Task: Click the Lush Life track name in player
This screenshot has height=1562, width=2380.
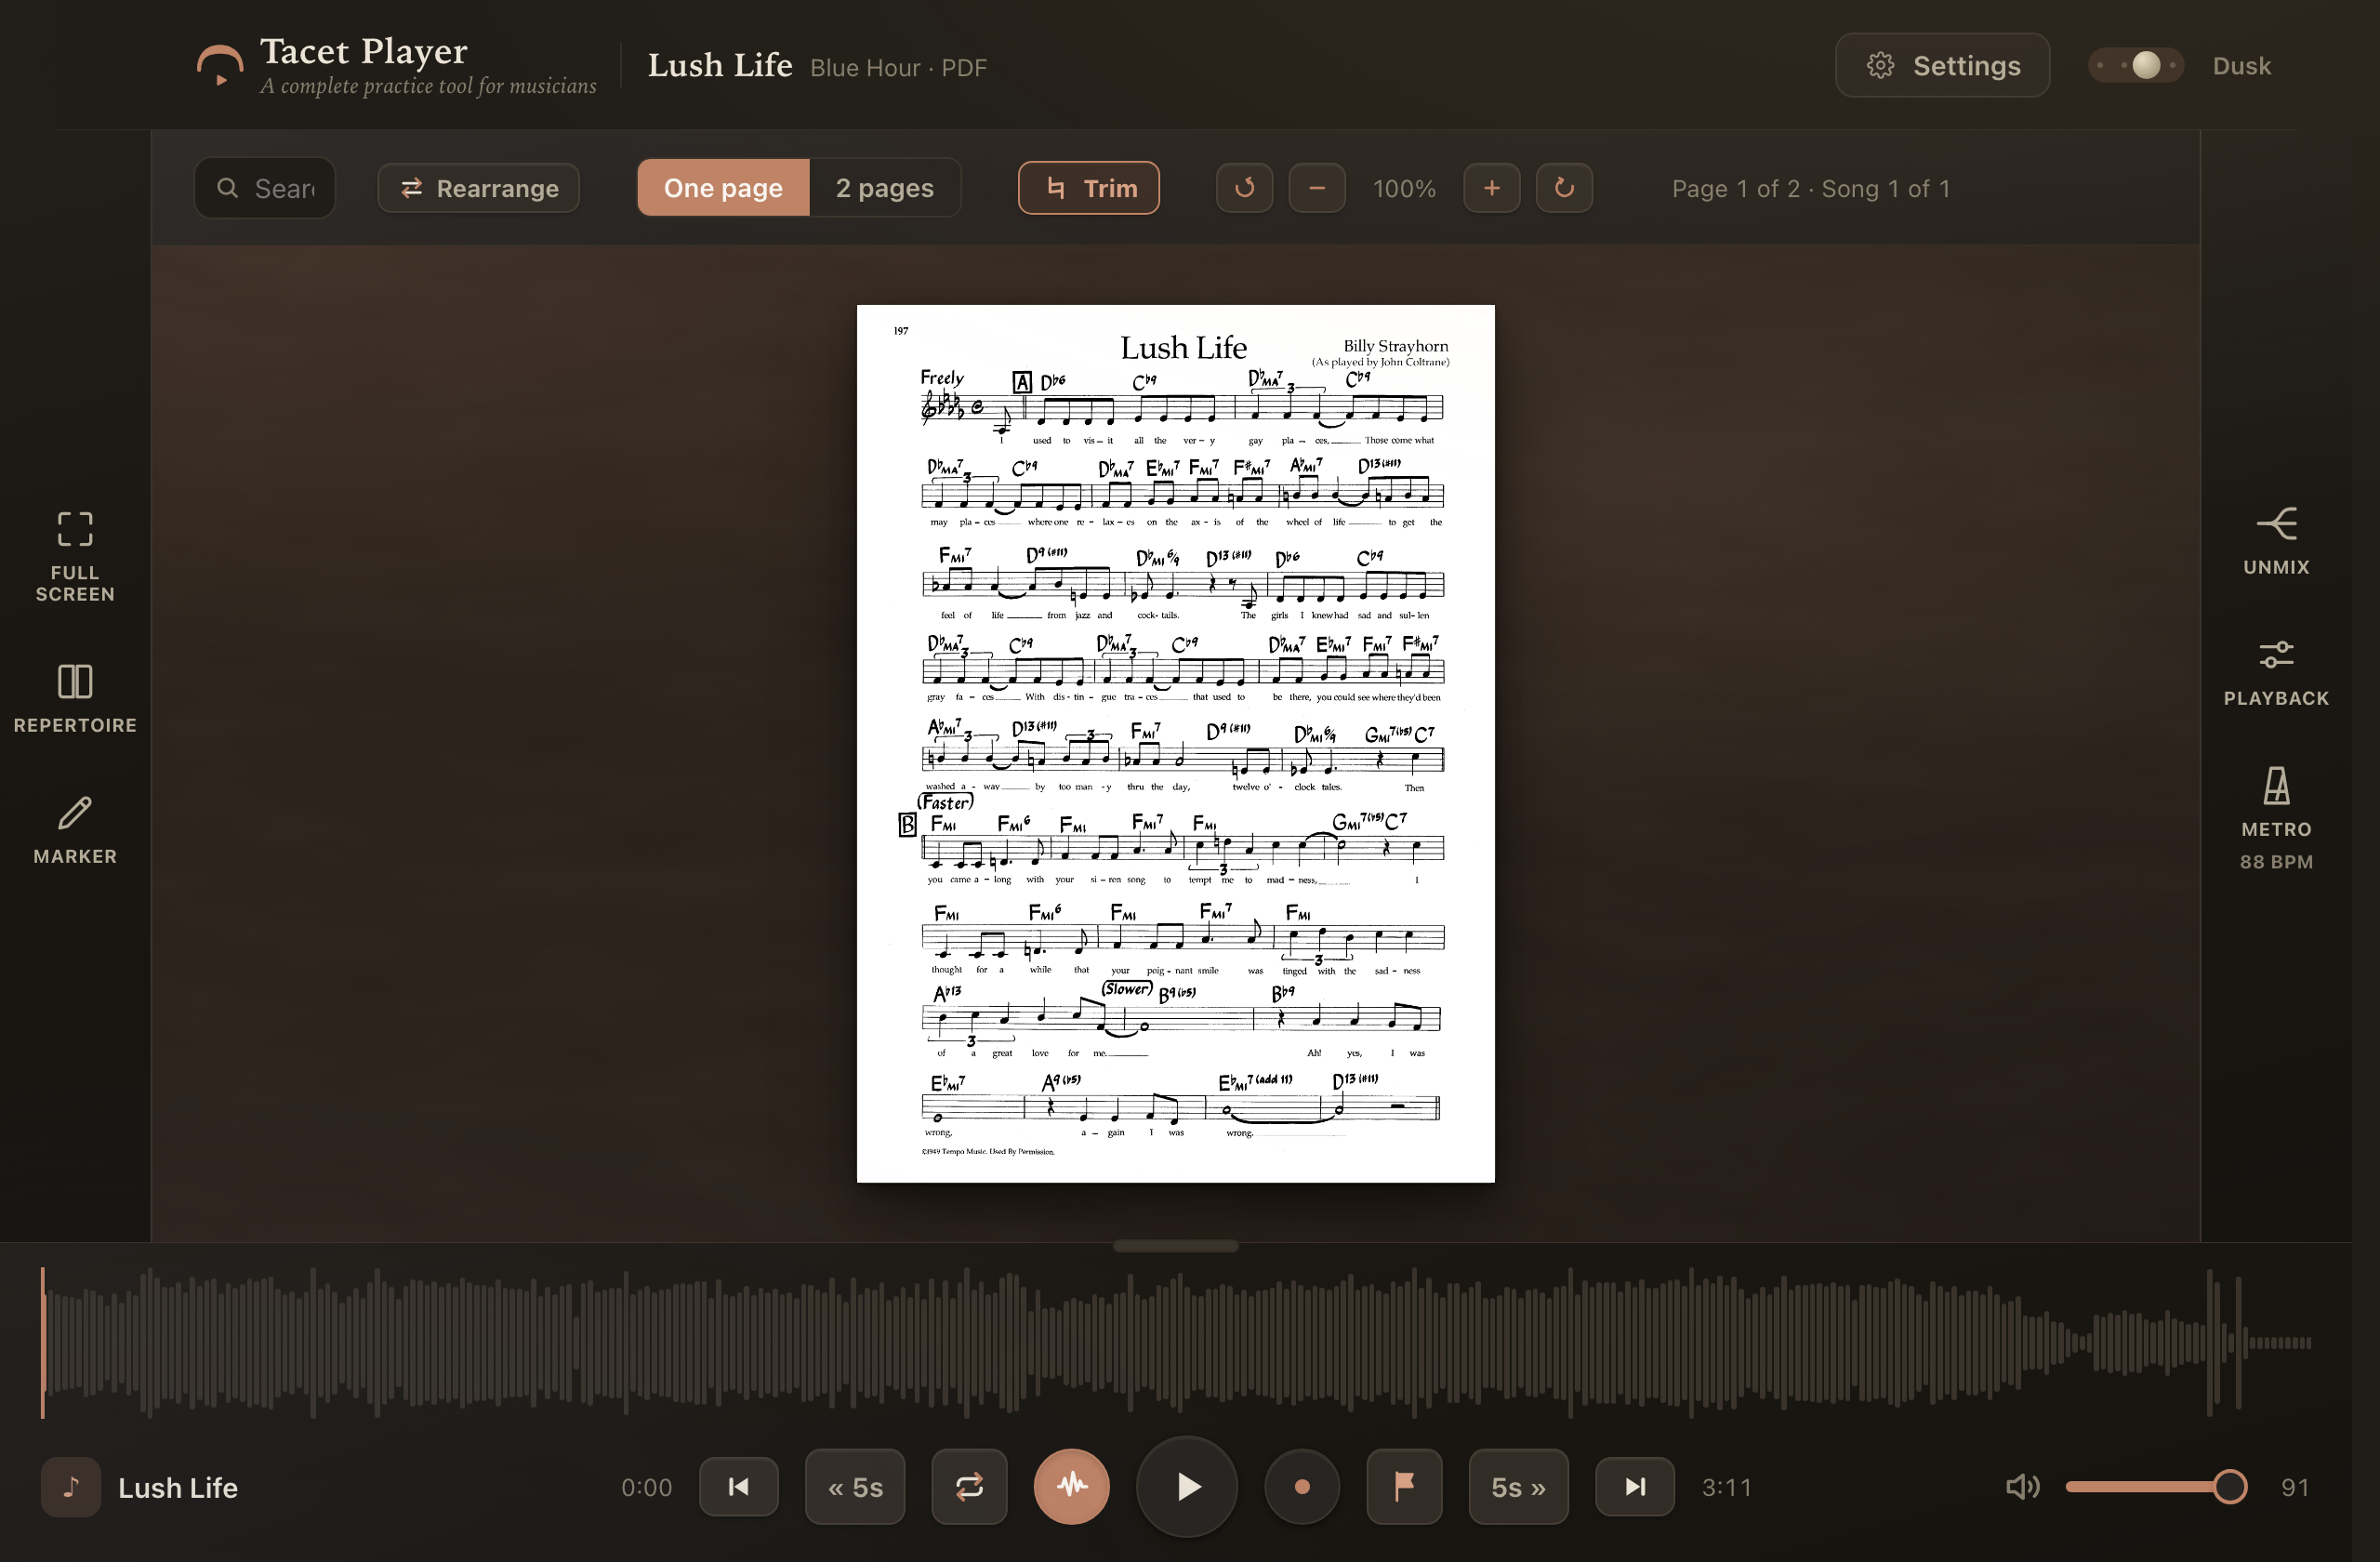Action: (178, 1487)
